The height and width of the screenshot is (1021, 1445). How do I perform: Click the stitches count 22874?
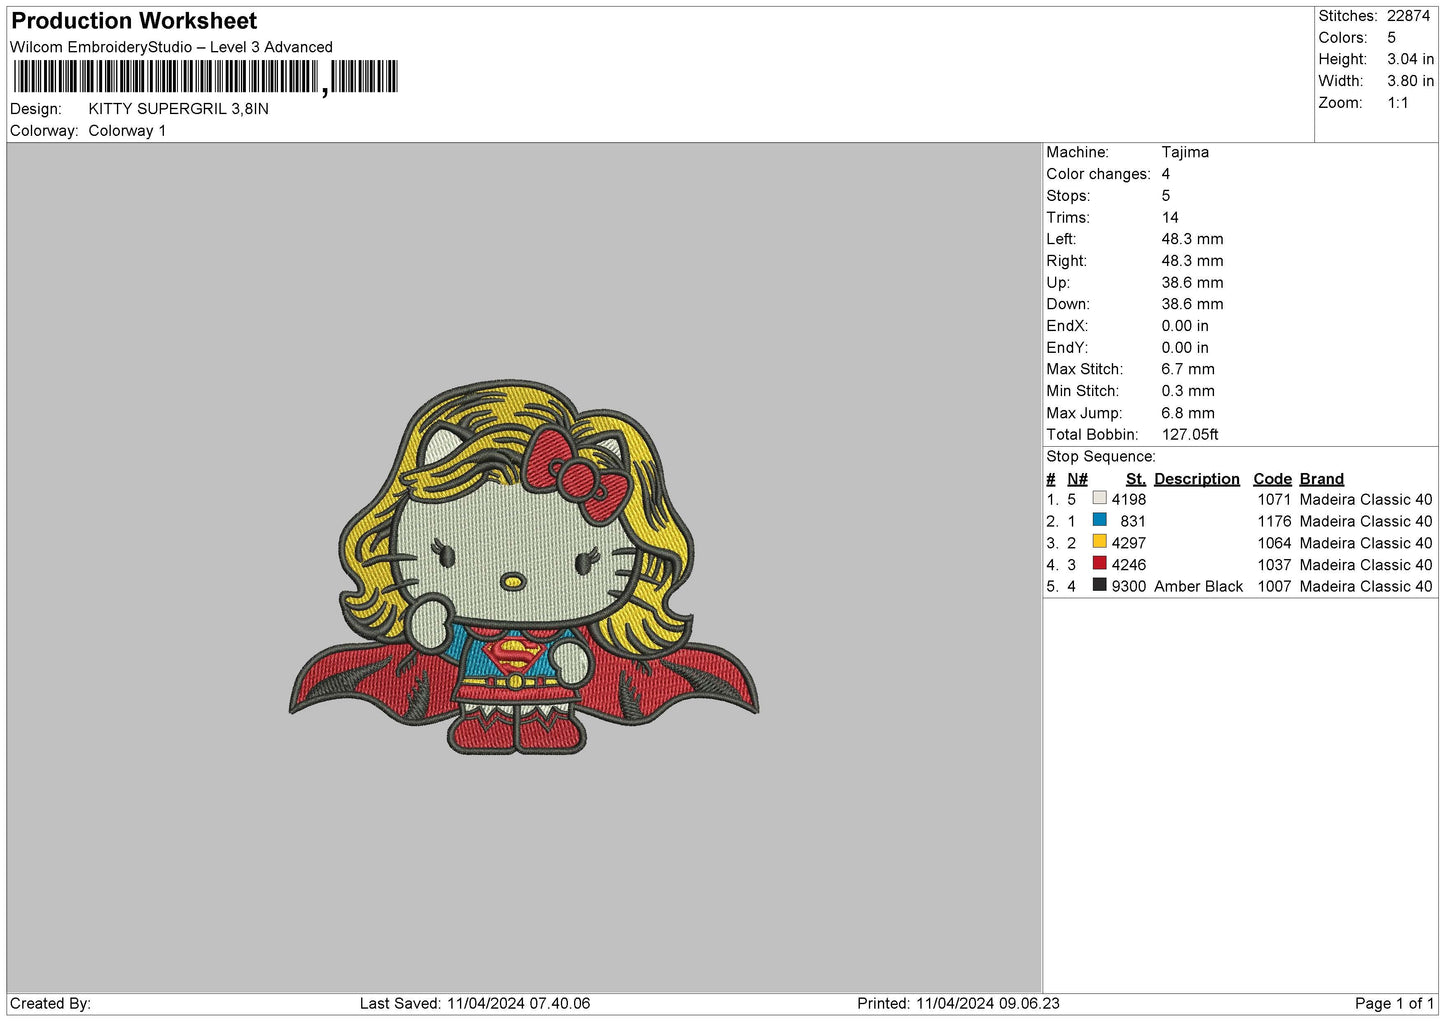[1408, 16]
